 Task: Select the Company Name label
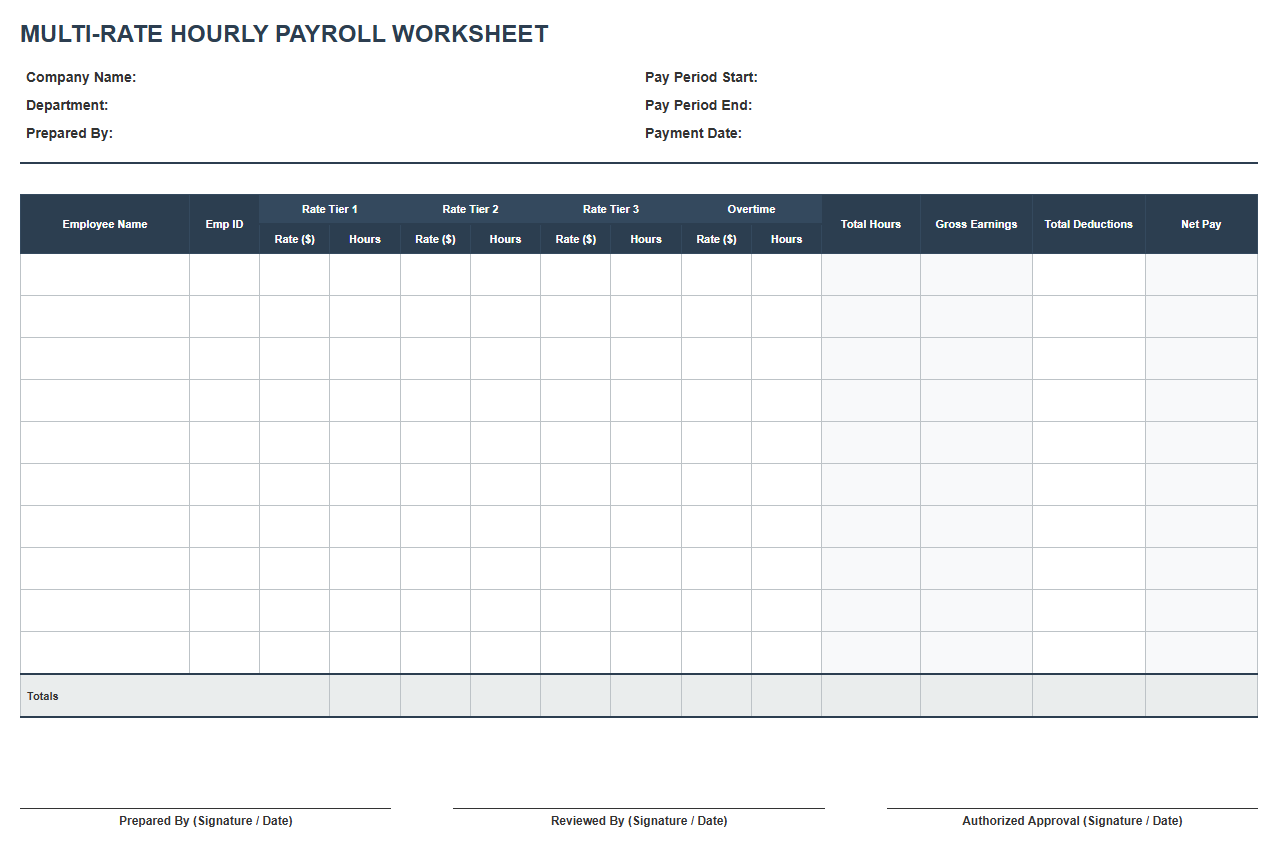point(81,77)
